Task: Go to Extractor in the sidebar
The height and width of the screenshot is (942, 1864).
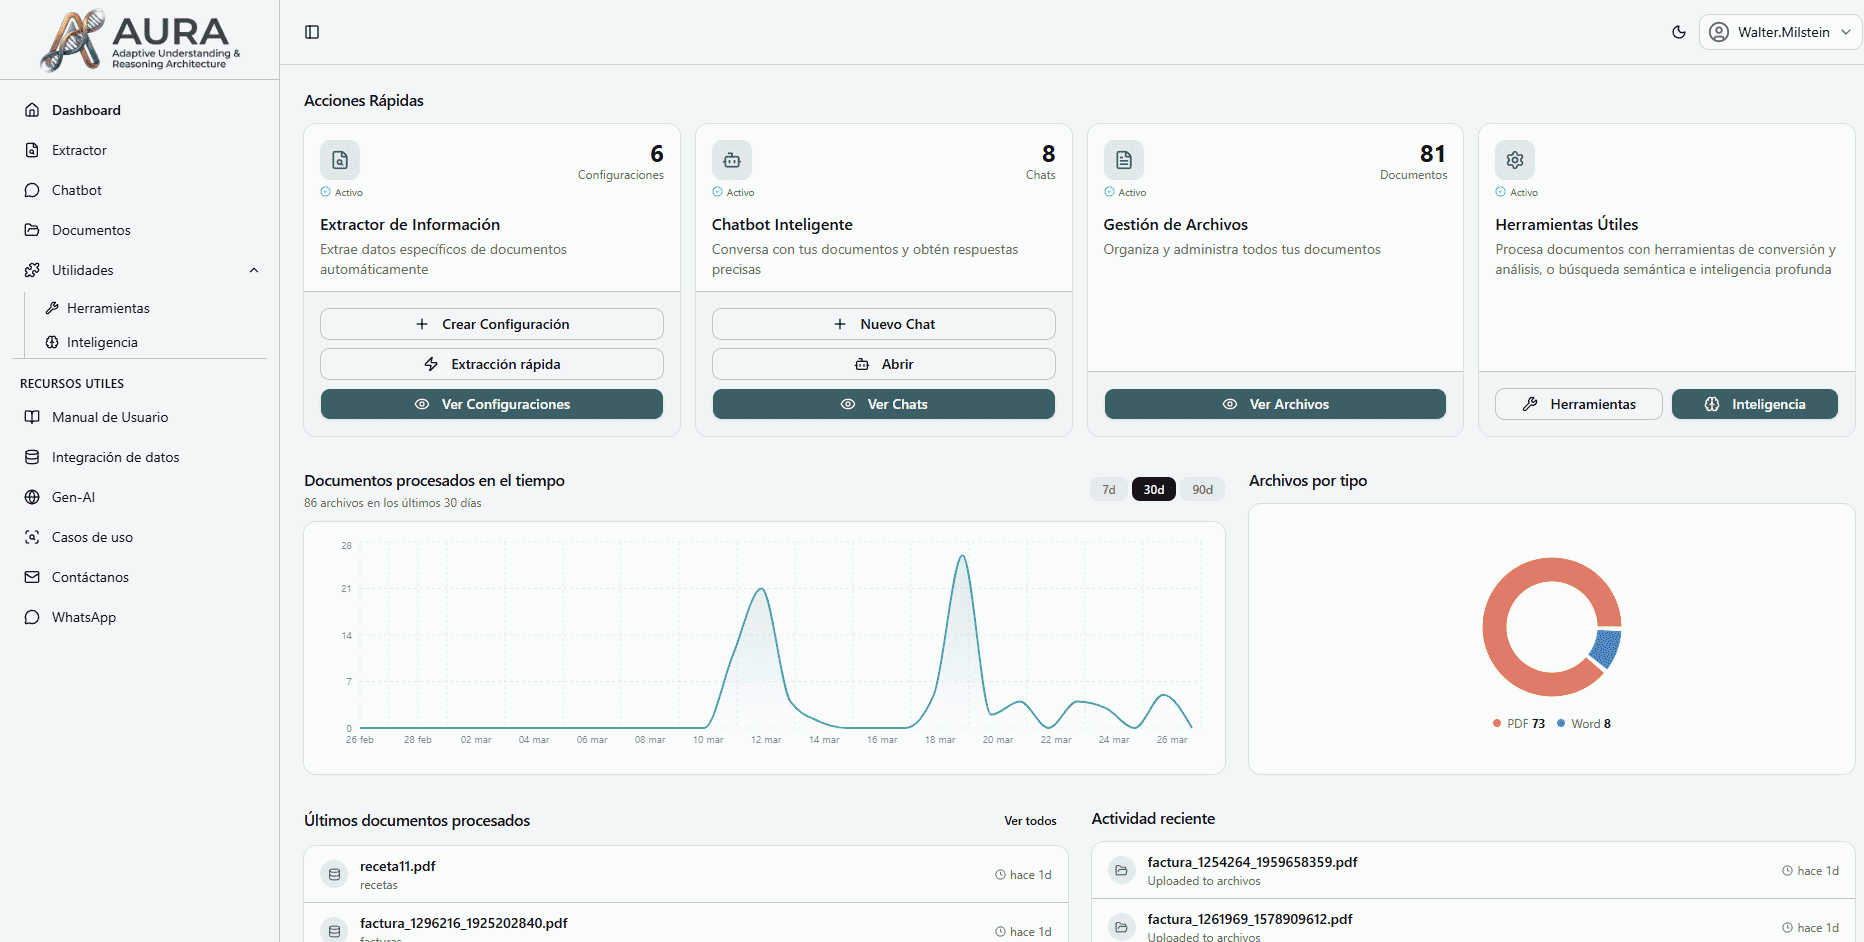Action: (x=79, y=150)
